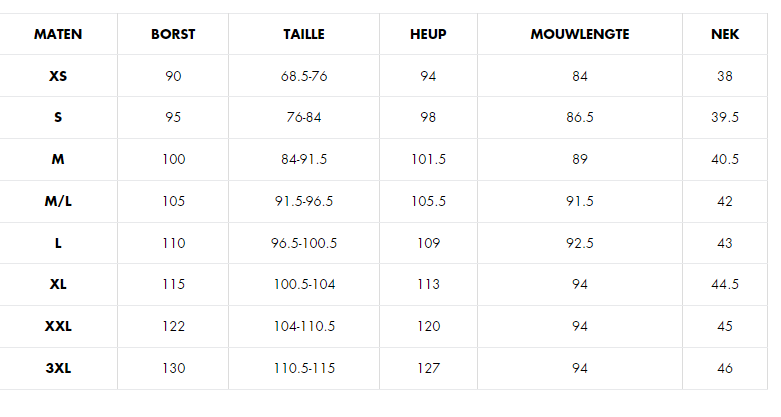Select the M size row label
Screen dimensions: 781x417
pyautogui.click(x=58, y=159)
